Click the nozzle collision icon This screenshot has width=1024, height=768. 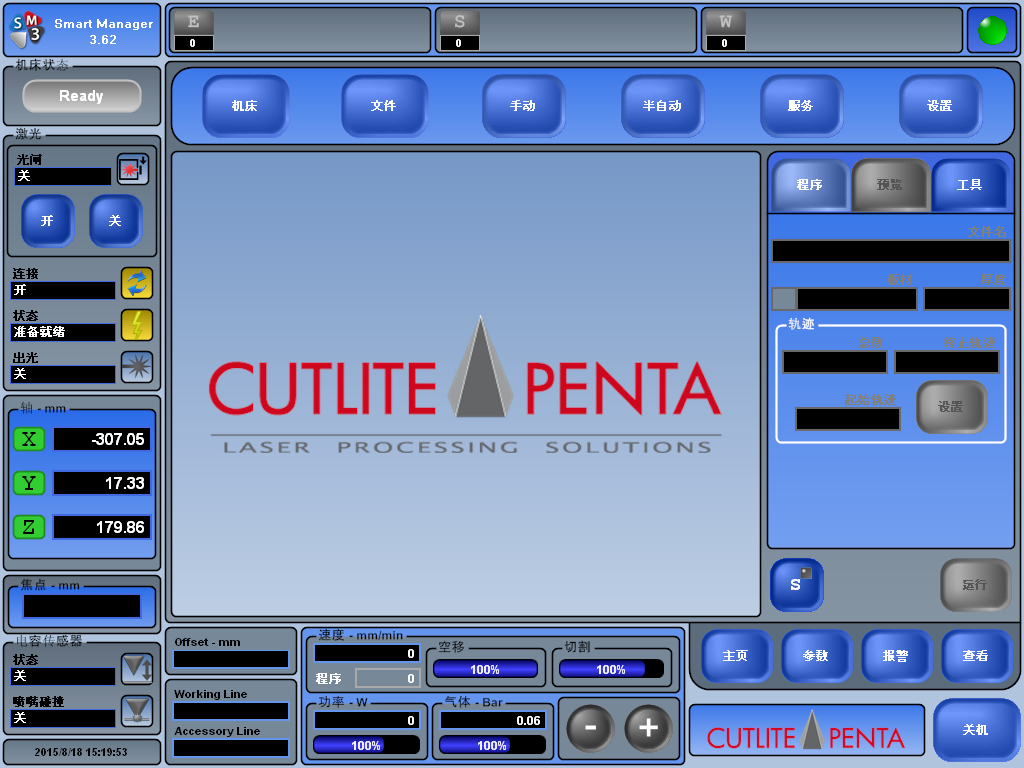point(137,711)
